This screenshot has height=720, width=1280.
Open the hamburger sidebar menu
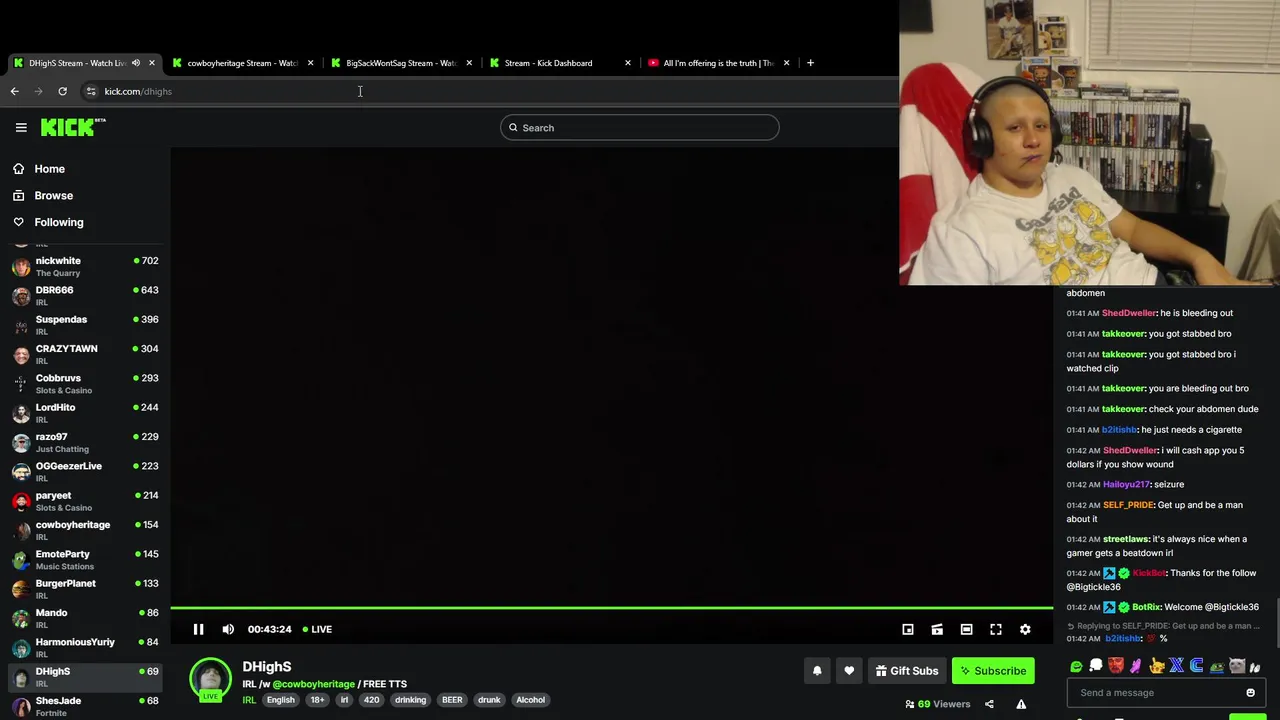click(x=21, y=127)
